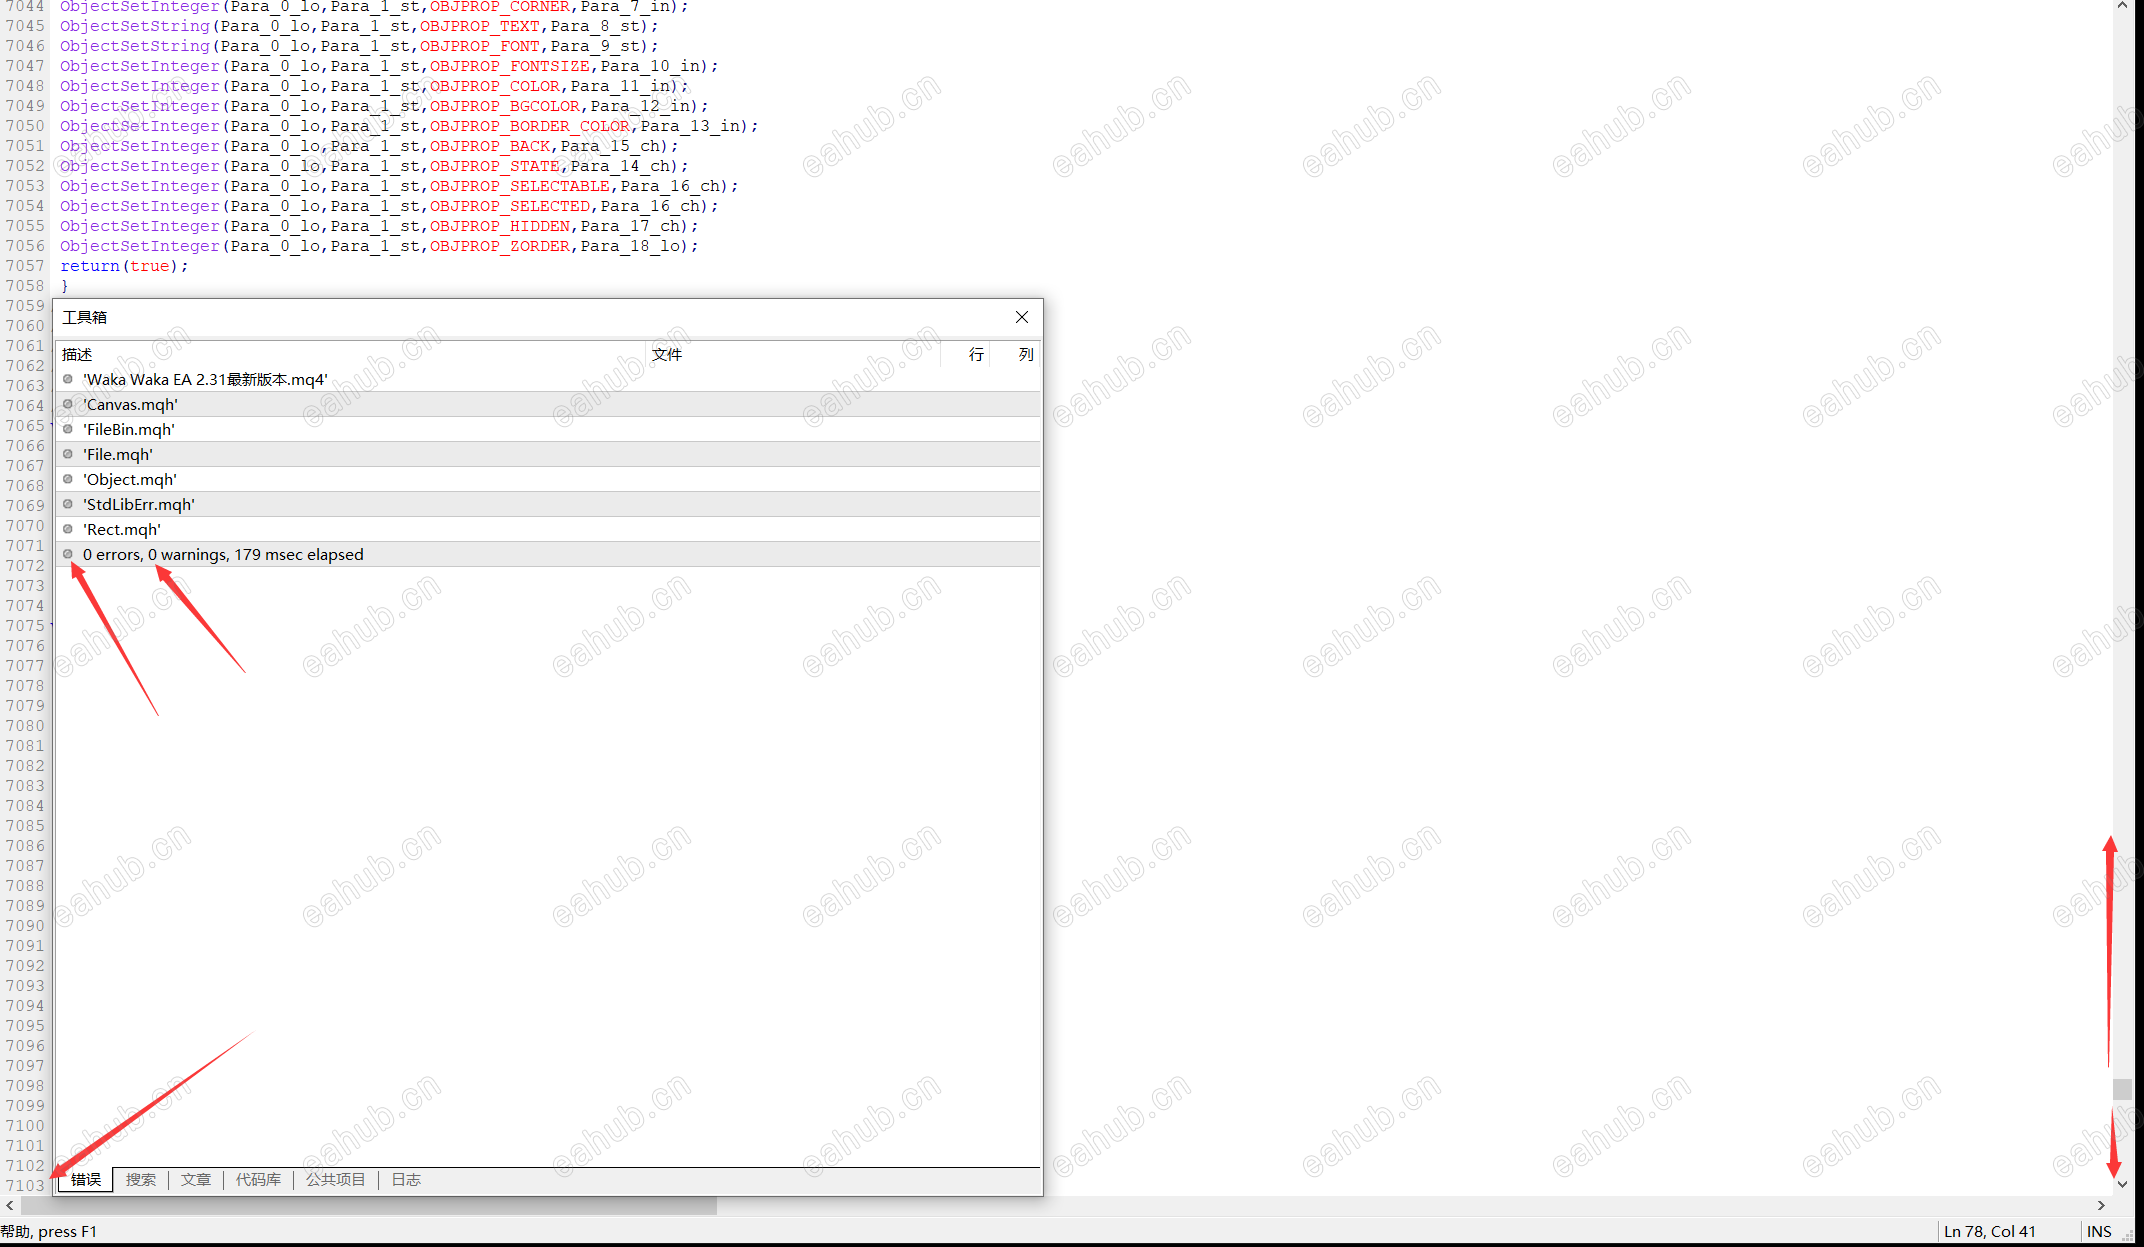
Task: Click the info icon beside 'Object.mqh'
Action: click(x=68, y=479)
